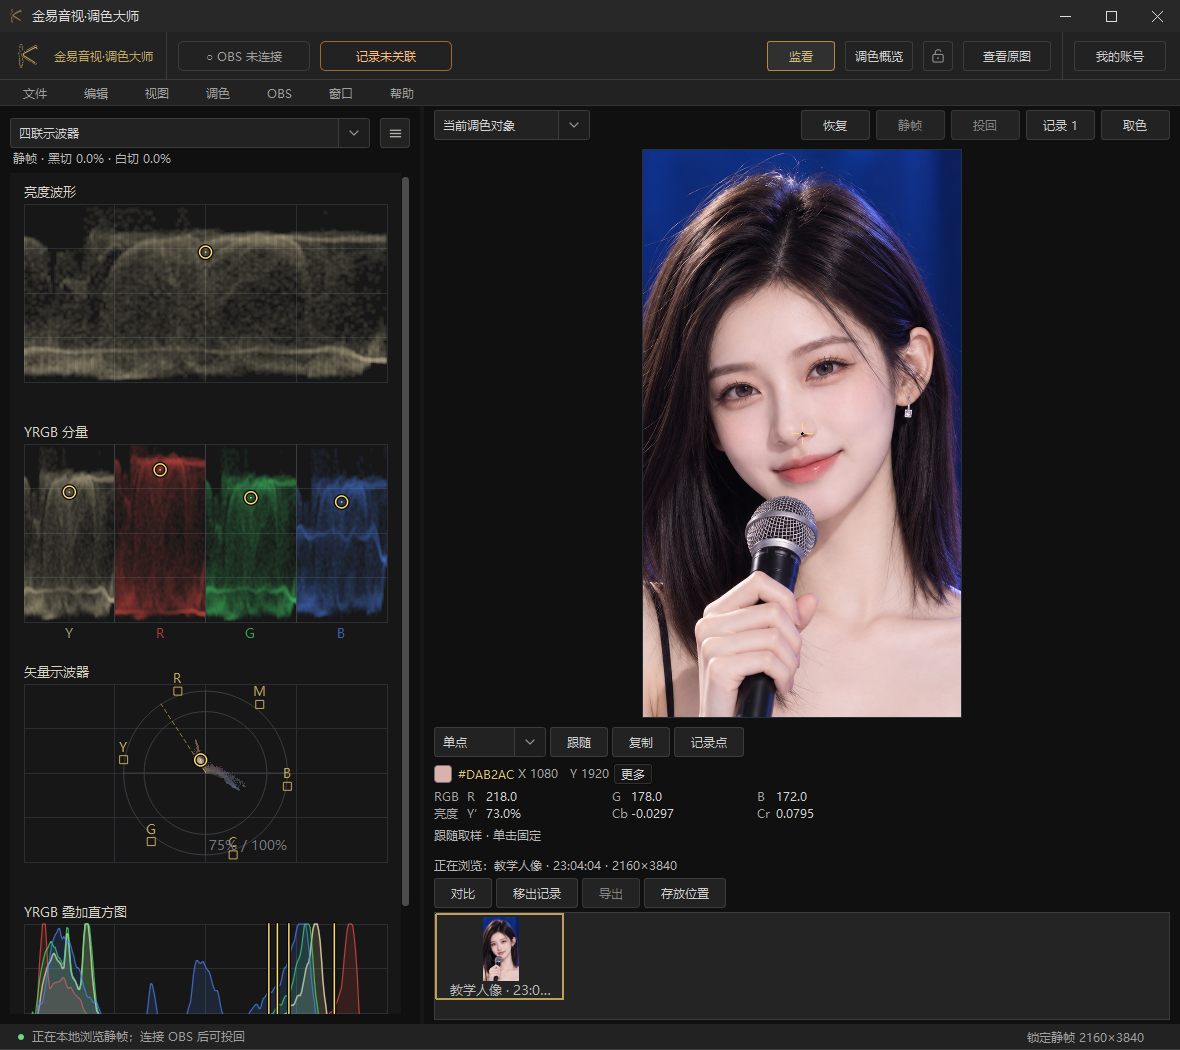
Task: Toggle the 跟随 follow sampling button
Action: [x=579, y=742]
